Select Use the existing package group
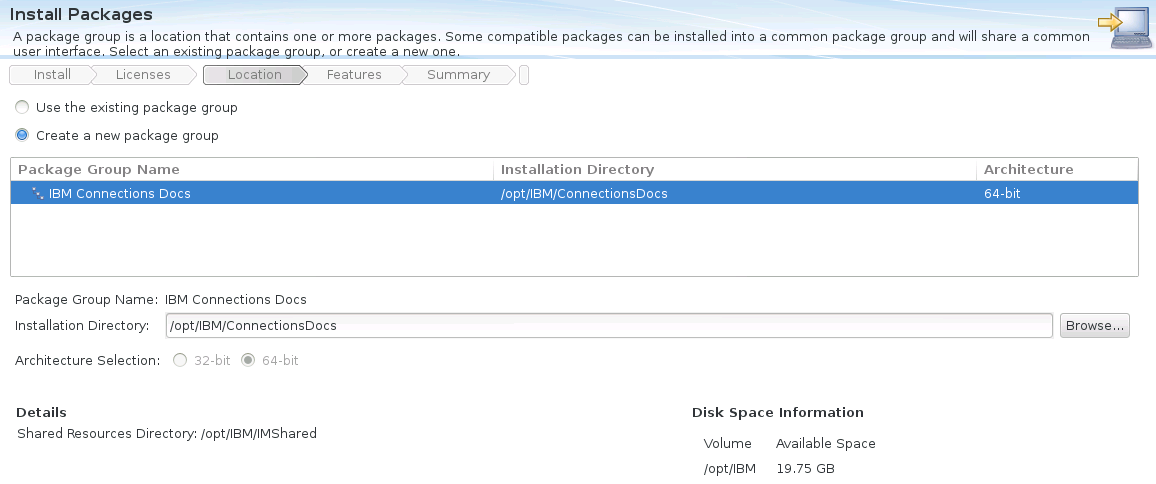Image resolution: width=1156 pixels, height=484 pixels. (22, 107)
